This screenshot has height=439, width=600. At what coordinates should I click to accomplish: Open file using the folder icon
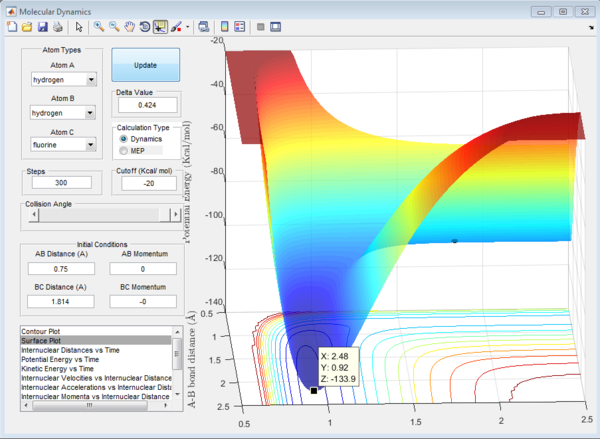26,27
